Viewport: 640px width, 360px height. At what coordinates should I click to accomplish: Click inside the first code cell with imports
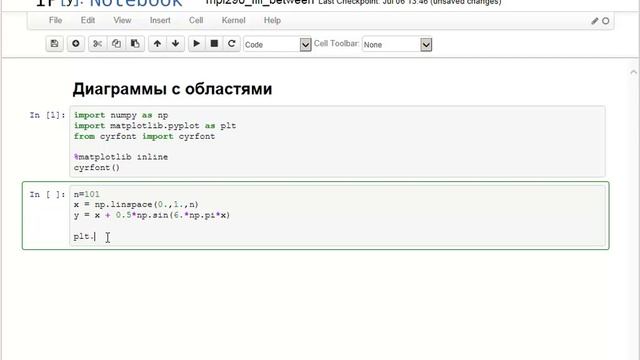[x=337, y=141]
